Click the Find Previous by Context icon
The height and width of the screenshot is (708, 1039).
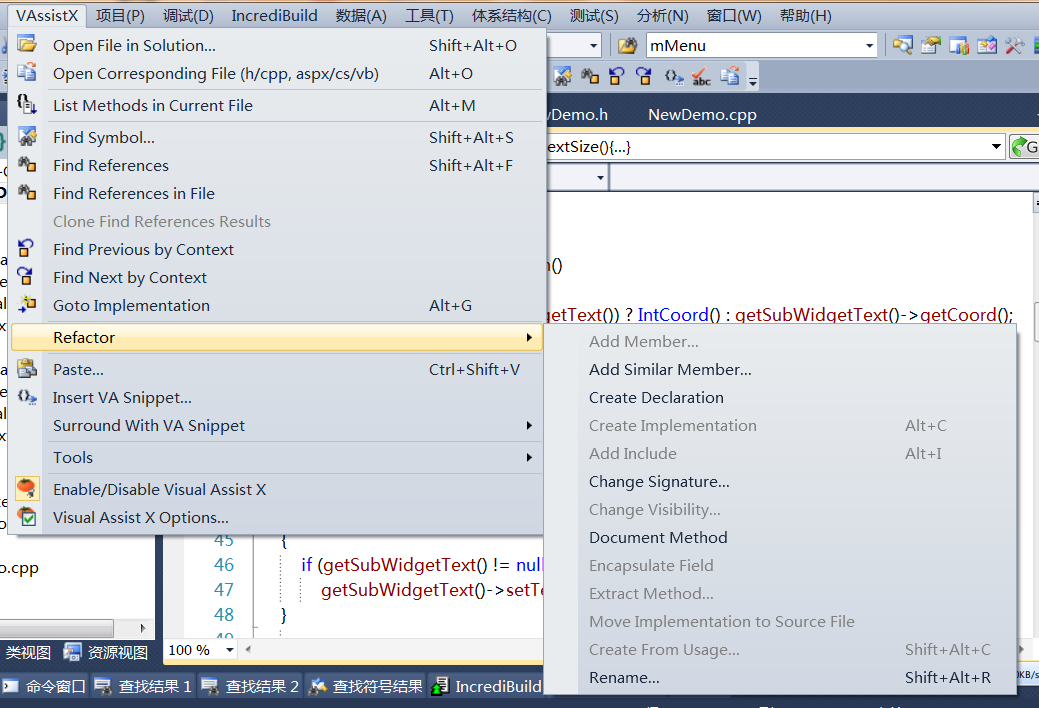click(x=26, y=248)
